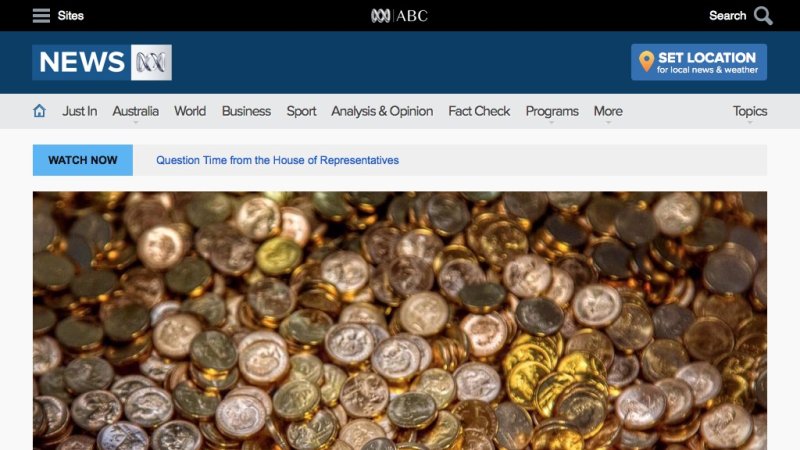Click the ABC logo in top bar
800x450 pixels.
[x=399, y=16]
